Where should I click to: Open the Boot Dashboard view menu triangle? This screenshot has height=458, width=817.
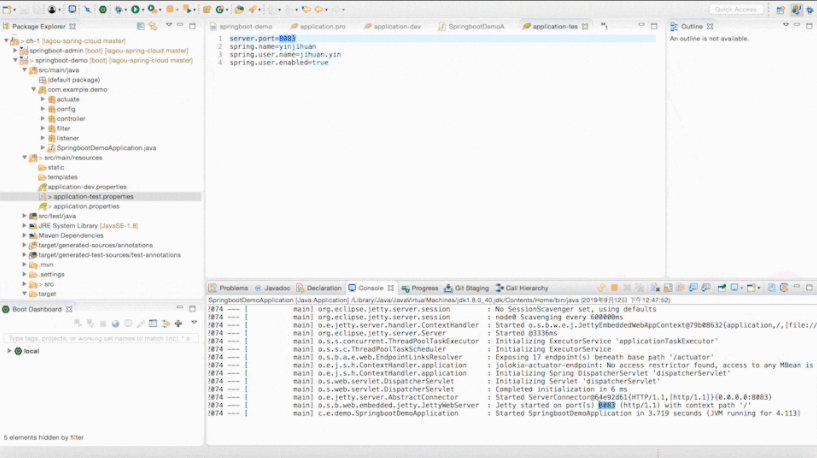pos(194,323)
